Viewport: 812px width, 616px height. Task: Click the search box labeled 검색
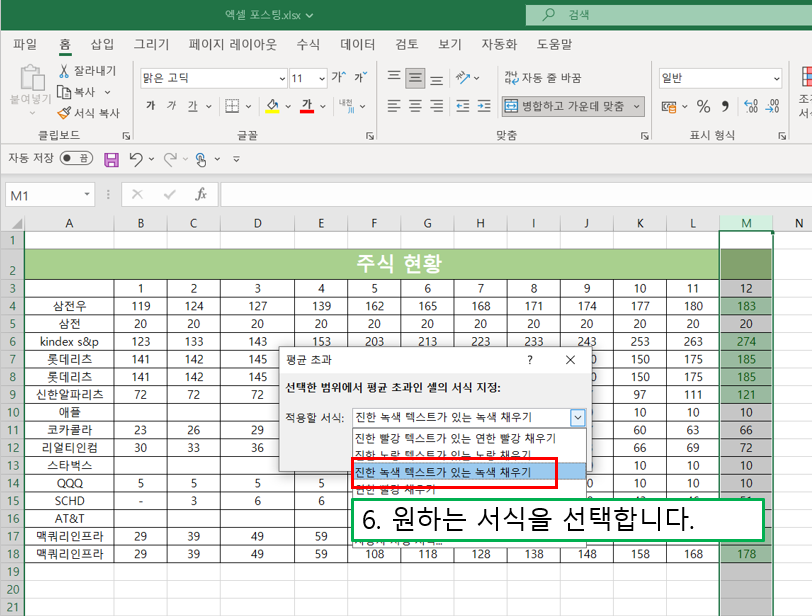point(669,14)
